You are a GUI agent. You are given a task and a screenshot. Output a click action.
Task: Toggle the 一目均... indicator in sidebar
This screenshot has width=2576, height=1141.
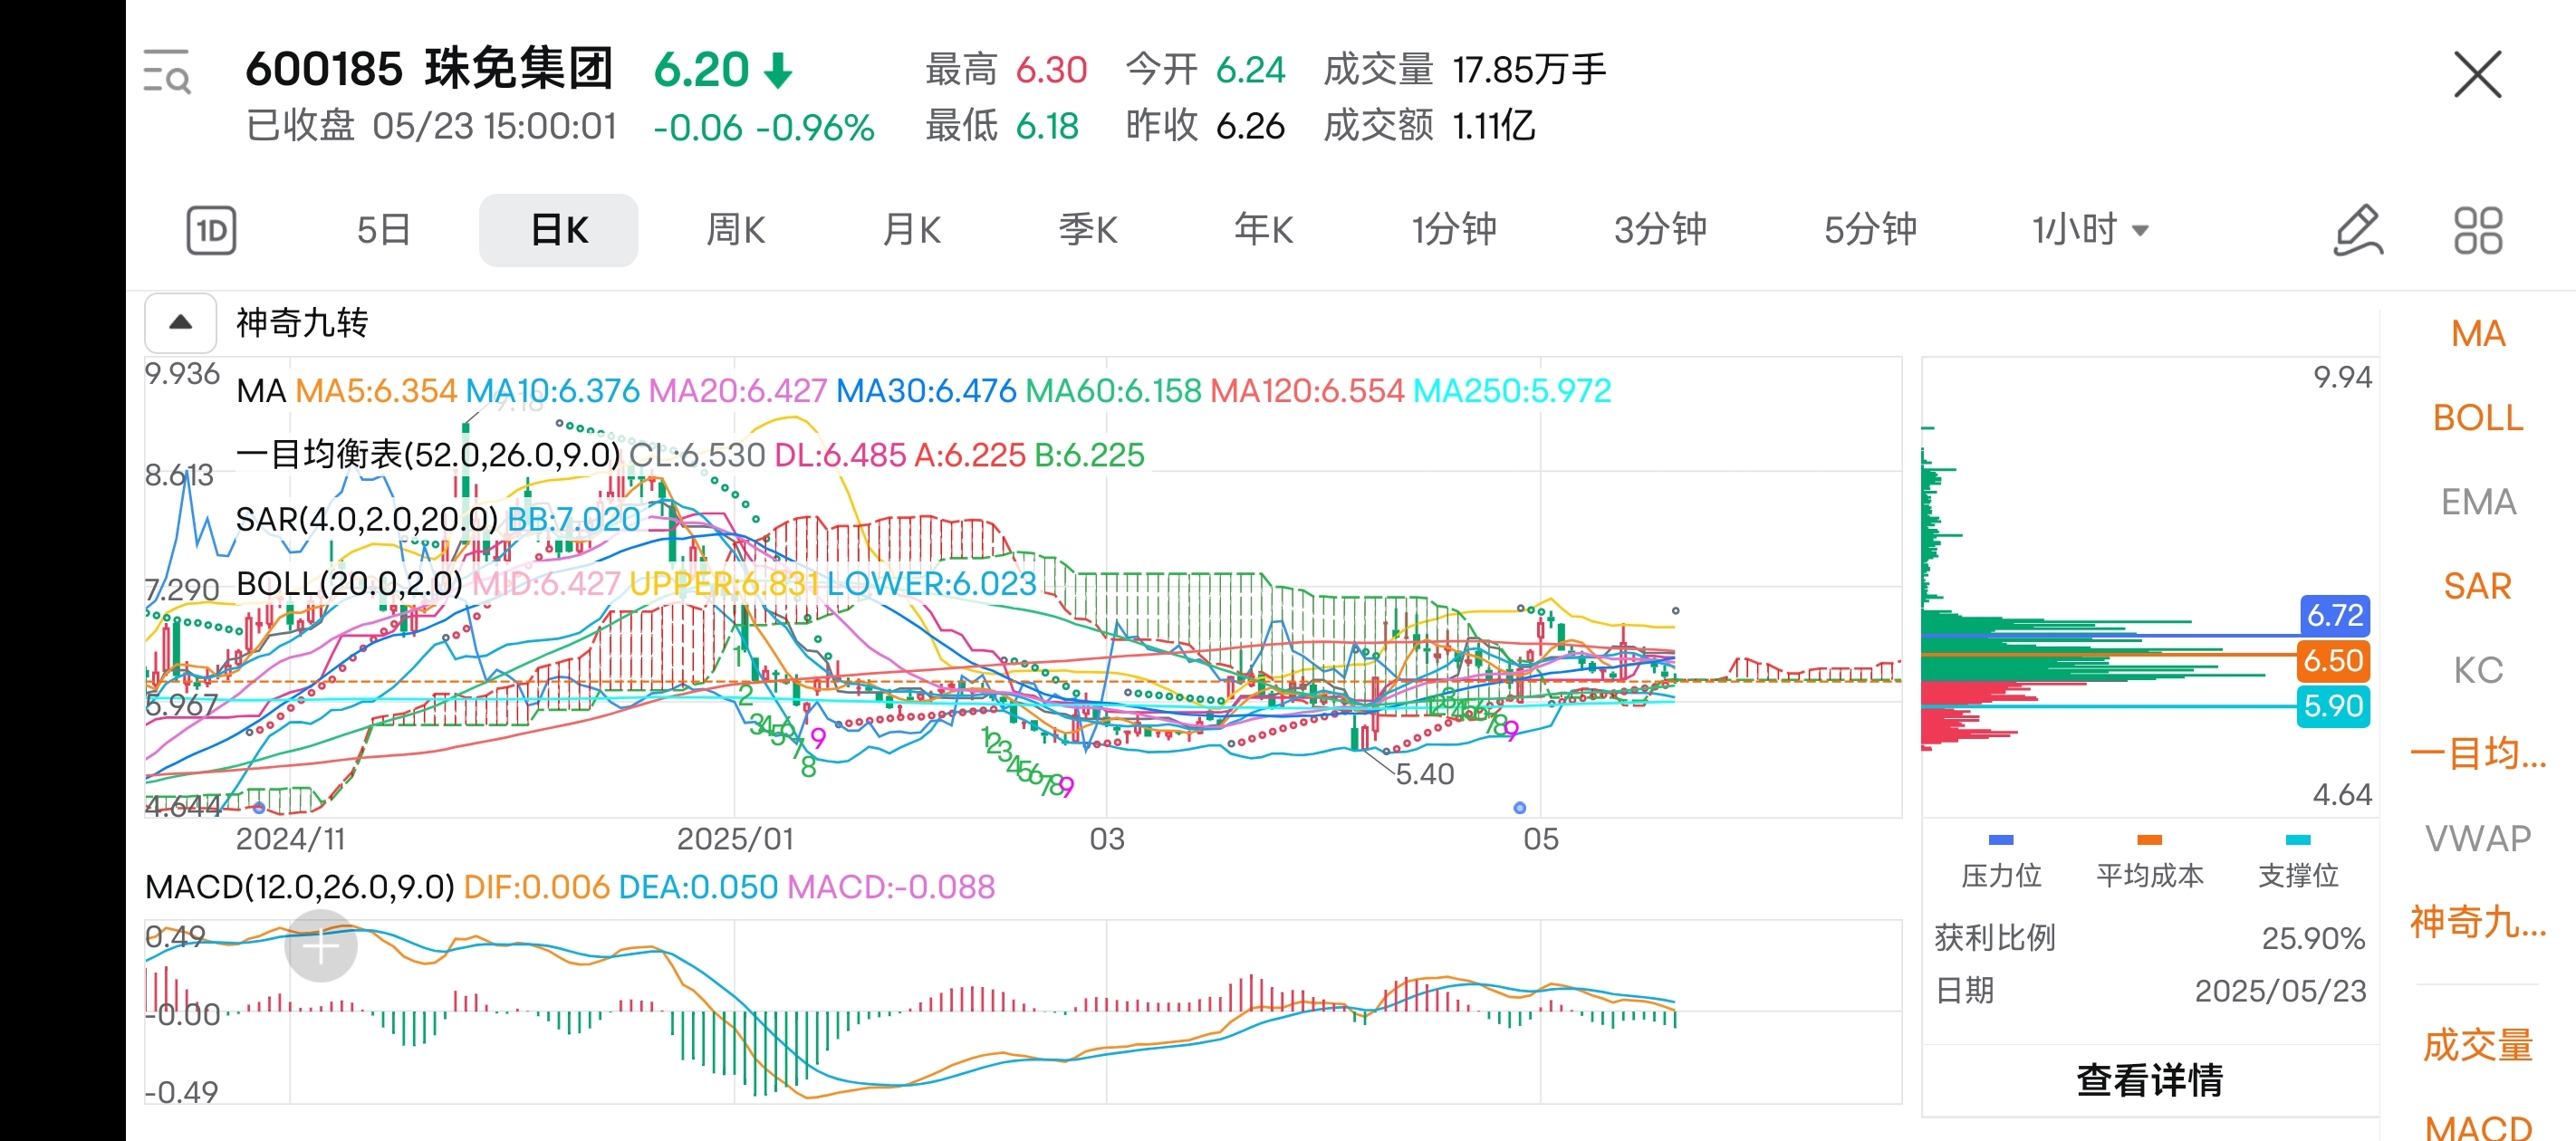pyautogui.click(x=2478, y=753)
